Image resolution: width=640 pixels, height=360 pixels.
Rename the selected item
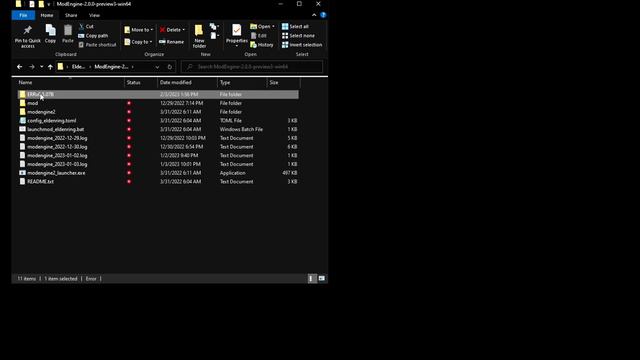pyautogui.click(x=171, y=42)
